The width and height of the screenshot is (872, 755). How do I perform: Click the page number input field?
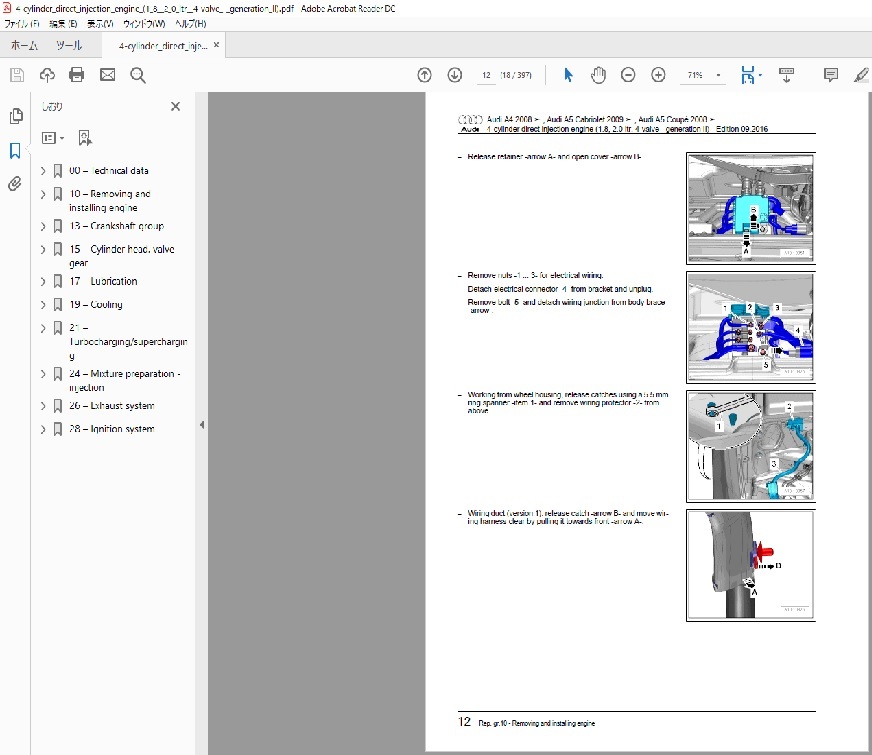tap(487, 75)
